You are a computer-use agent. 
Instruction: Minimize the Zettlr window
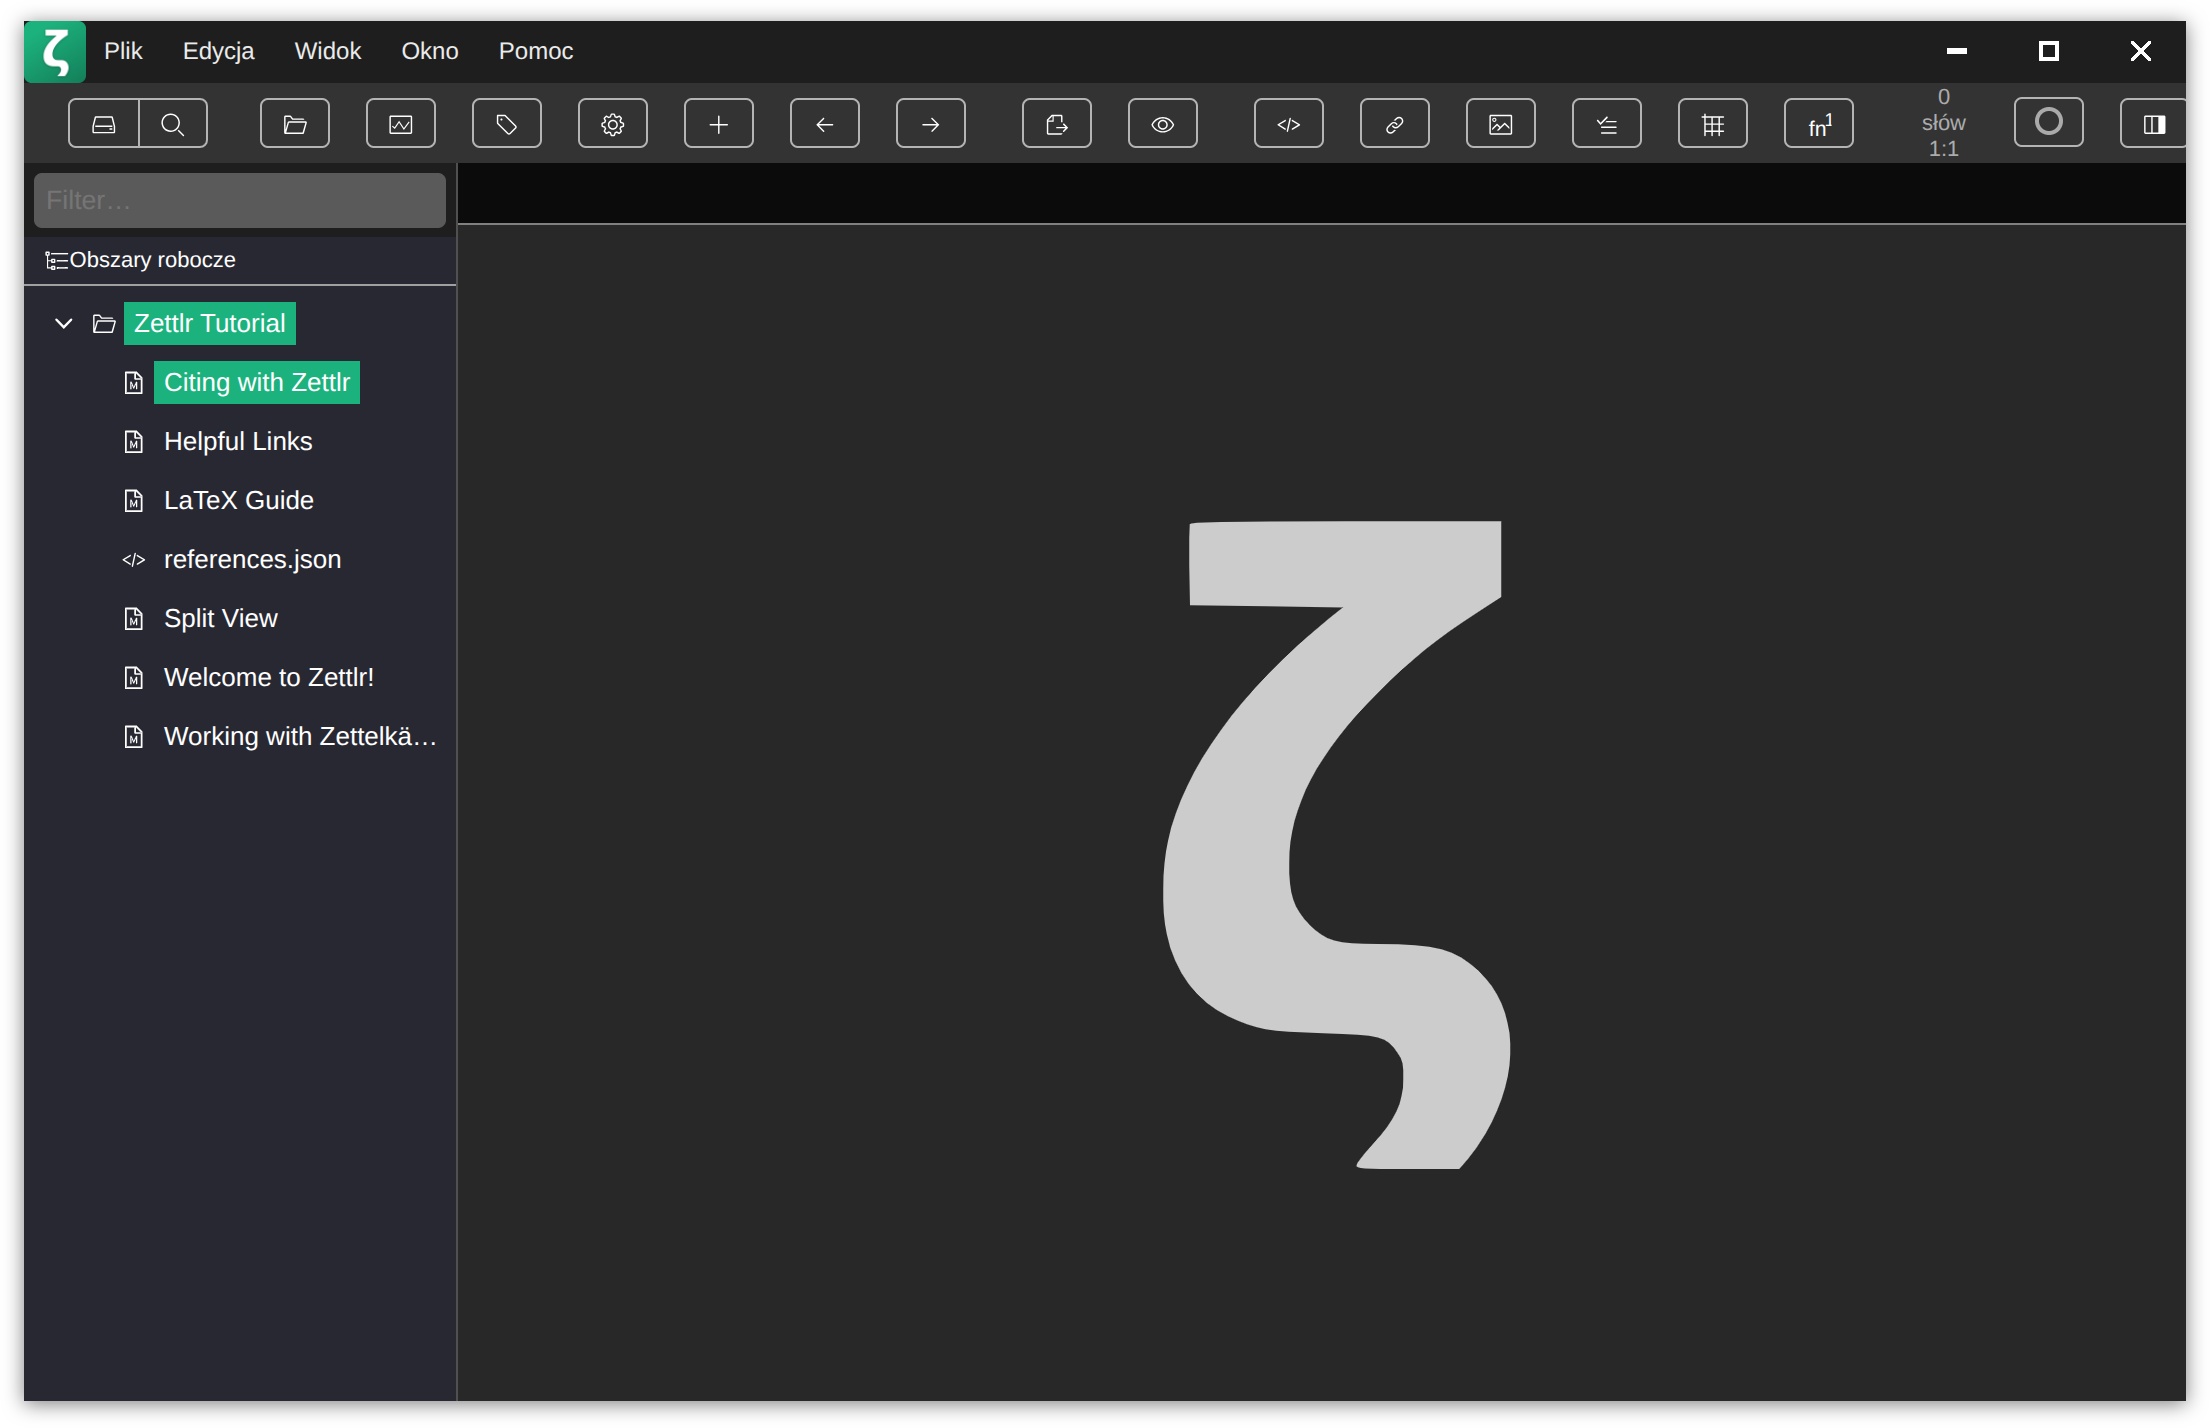click(1957, 51)
